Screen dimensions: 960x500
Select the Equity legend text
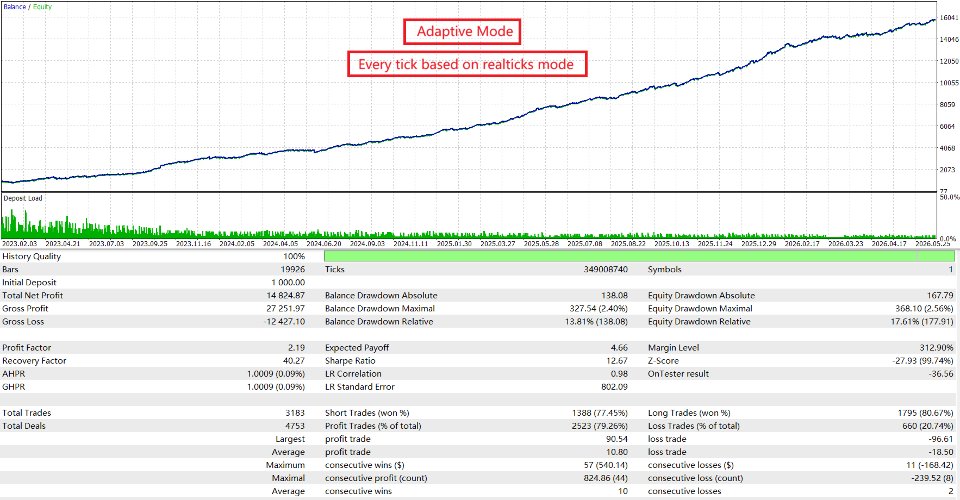pos(43,7)
